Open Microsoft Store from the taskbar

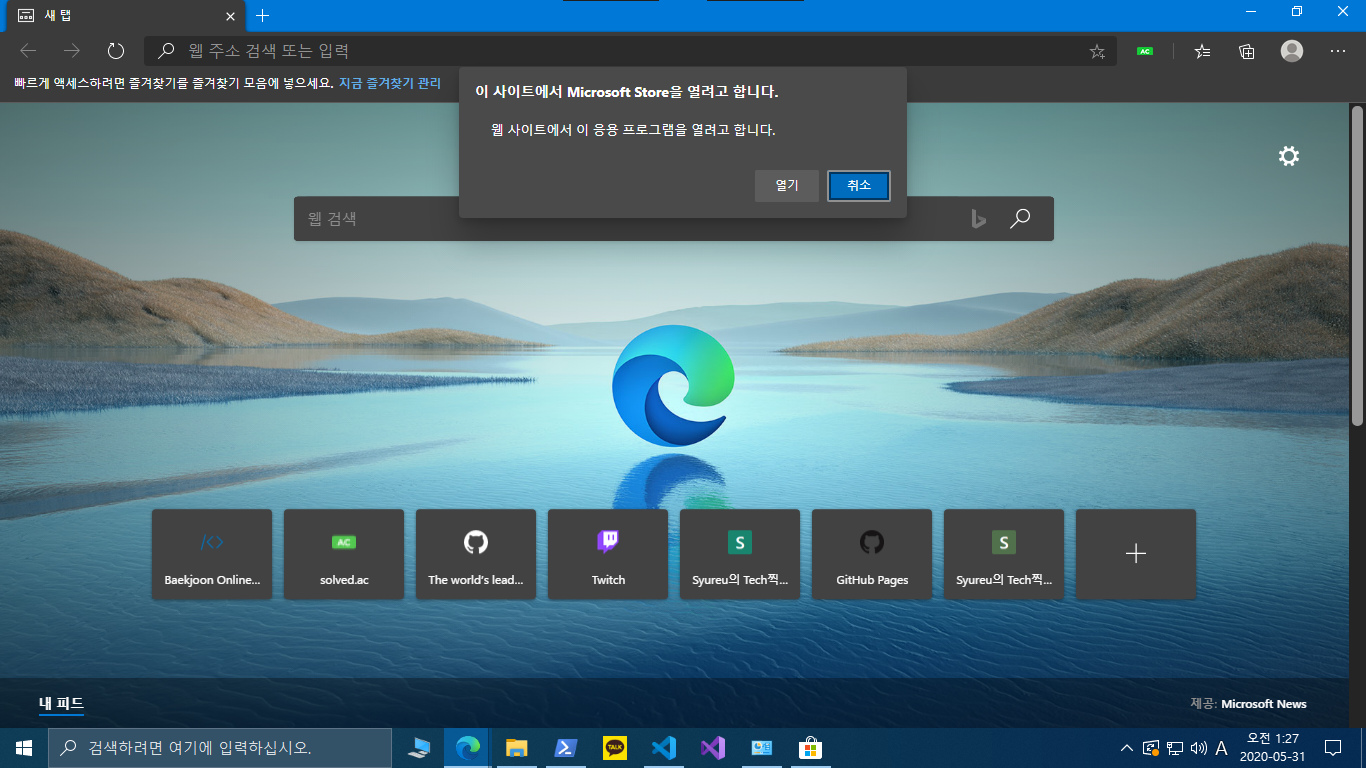tap(810, 747)
